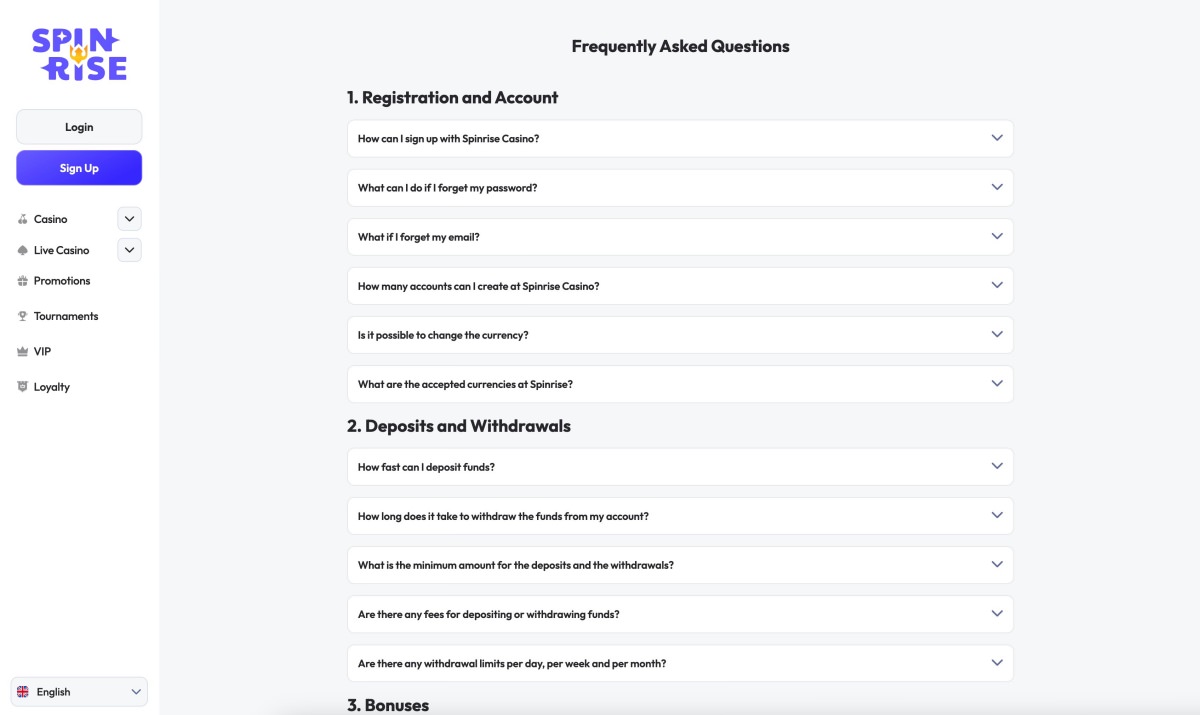The height and width of the screenshot is (715, 1200).
Task: Expand 'What if I forget my email' chevron
Action: (997, 236)
